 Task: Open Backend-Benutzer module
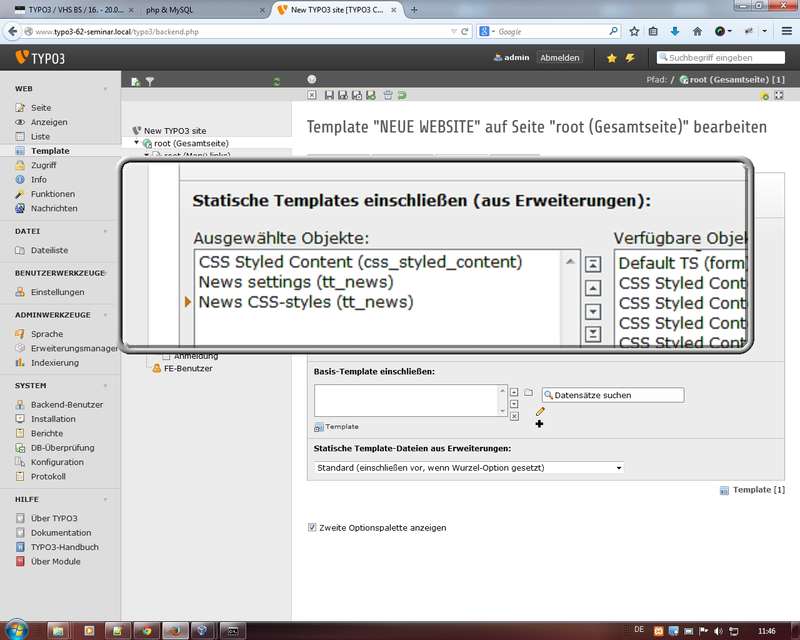[66, 404]
